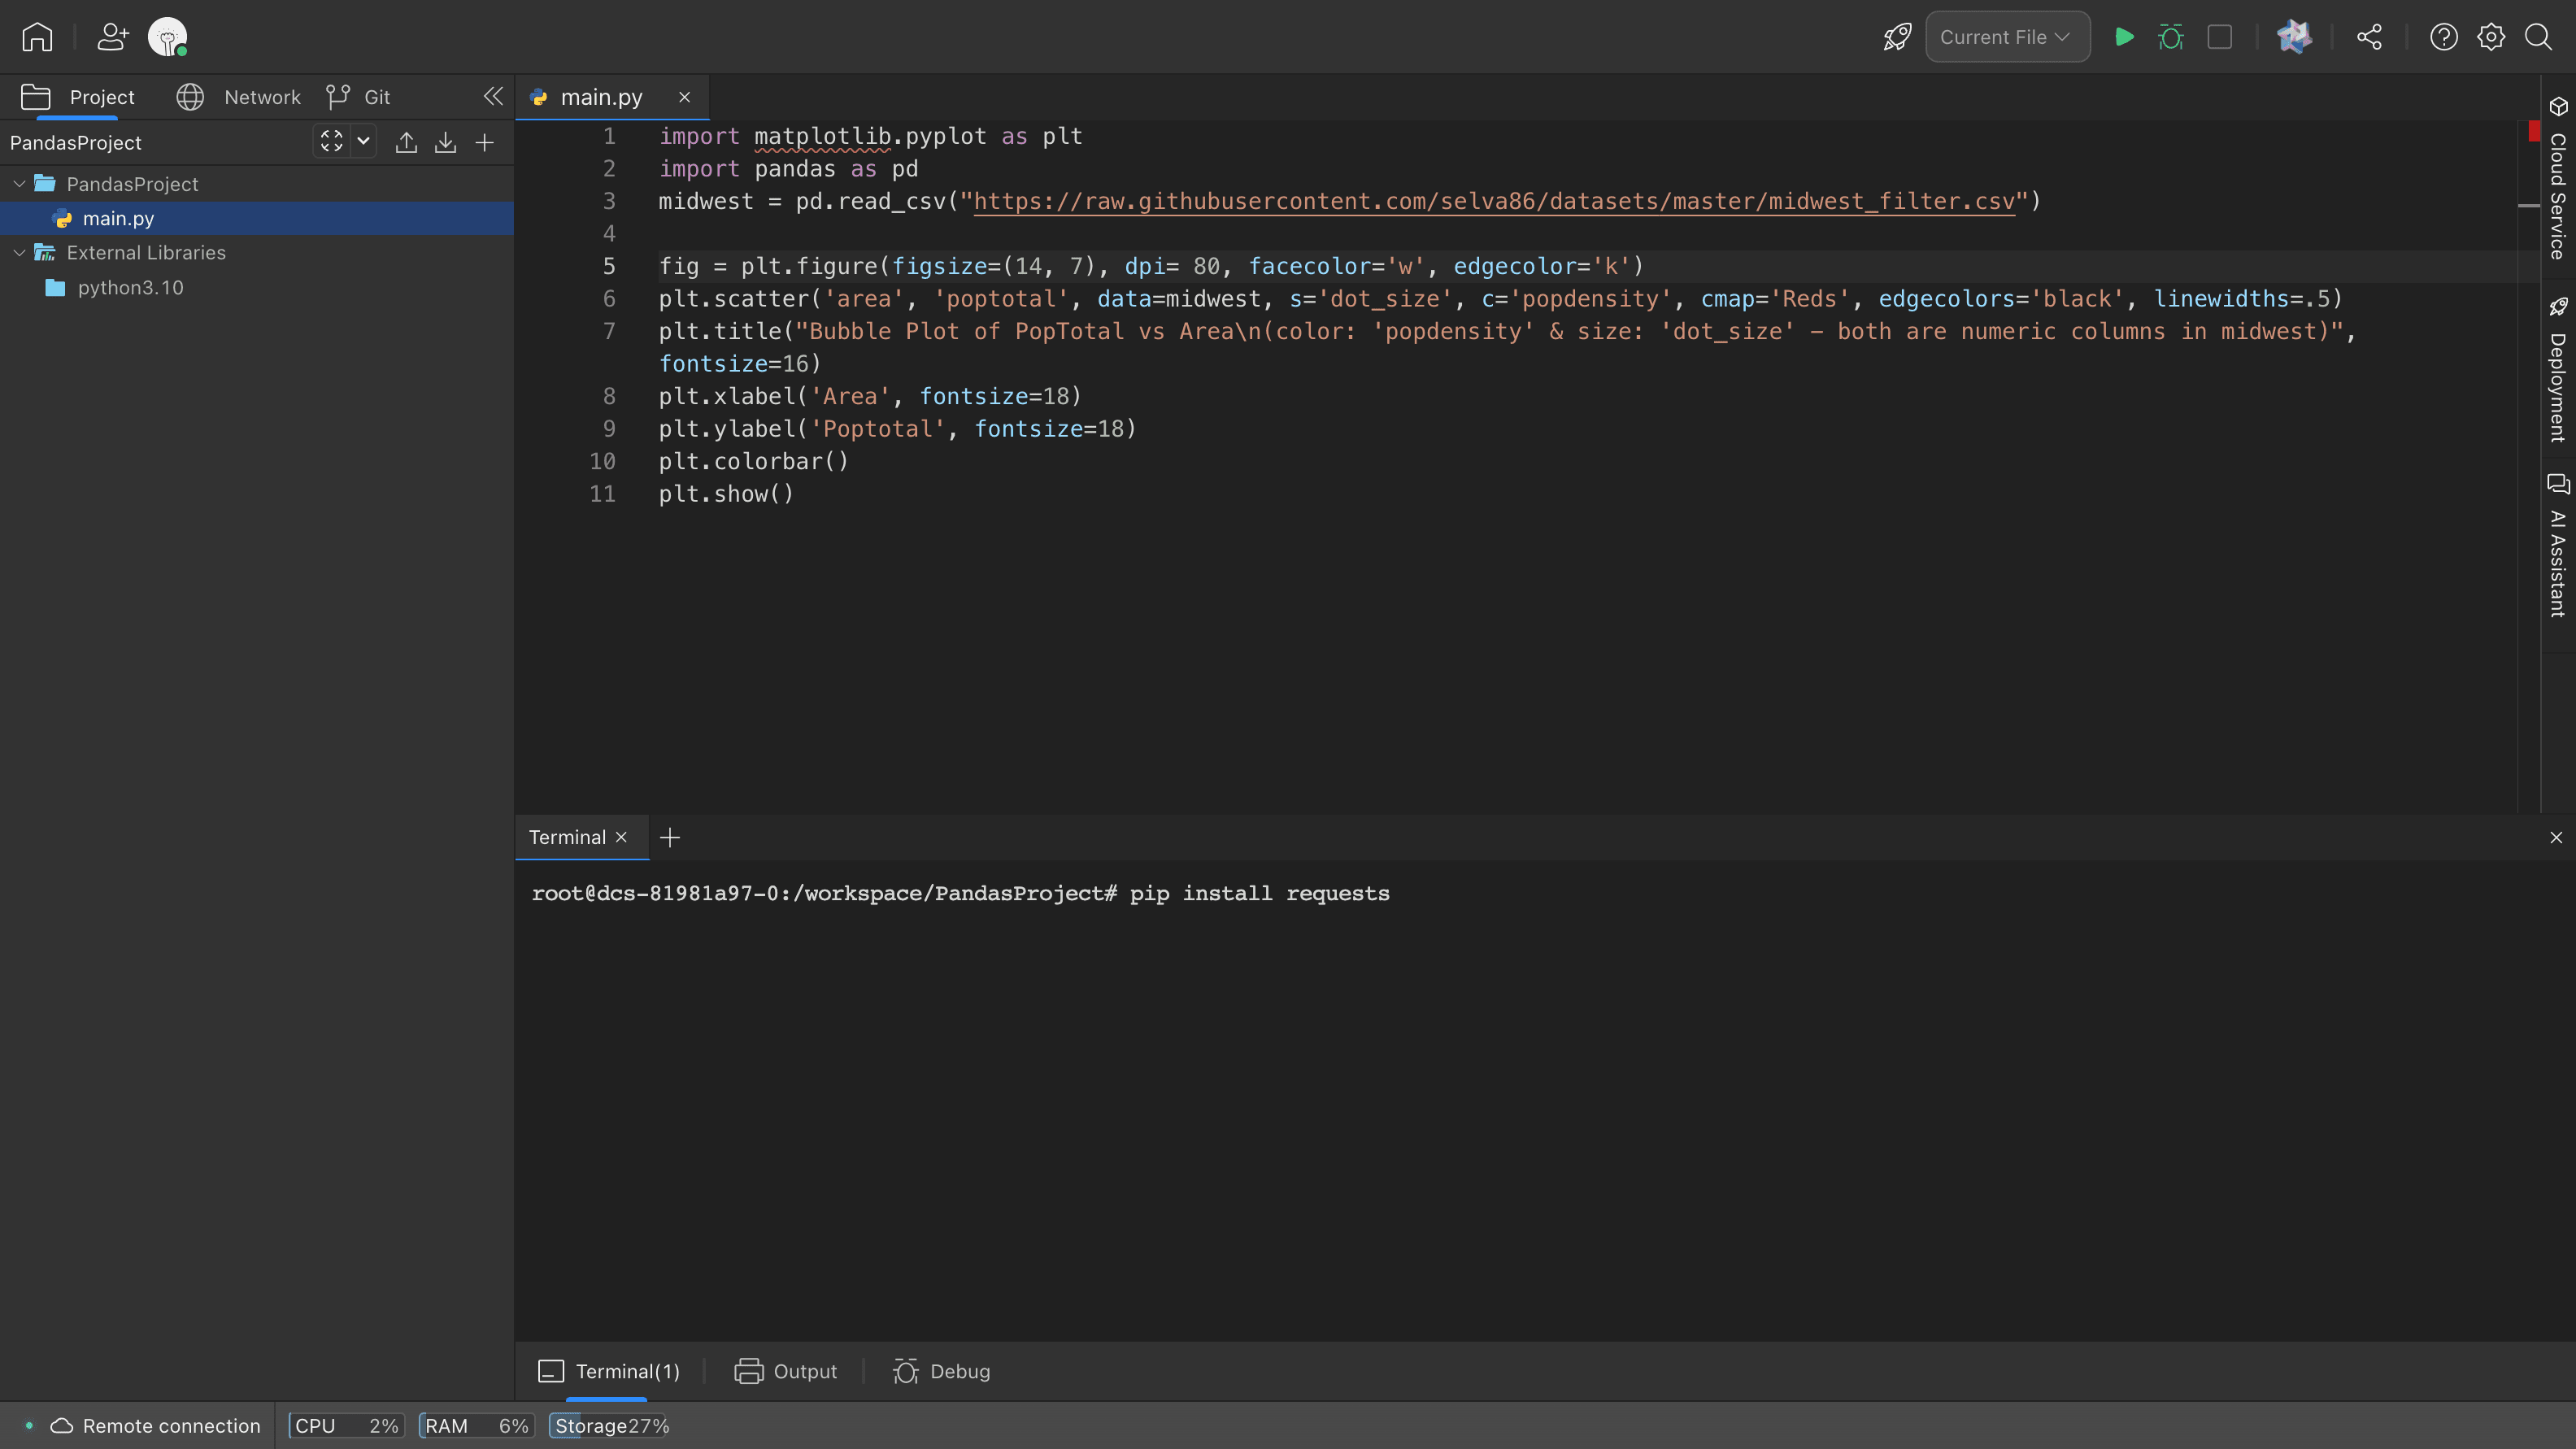
Task: Toggle the terminal panel collapse
Action: point(2555,837)
